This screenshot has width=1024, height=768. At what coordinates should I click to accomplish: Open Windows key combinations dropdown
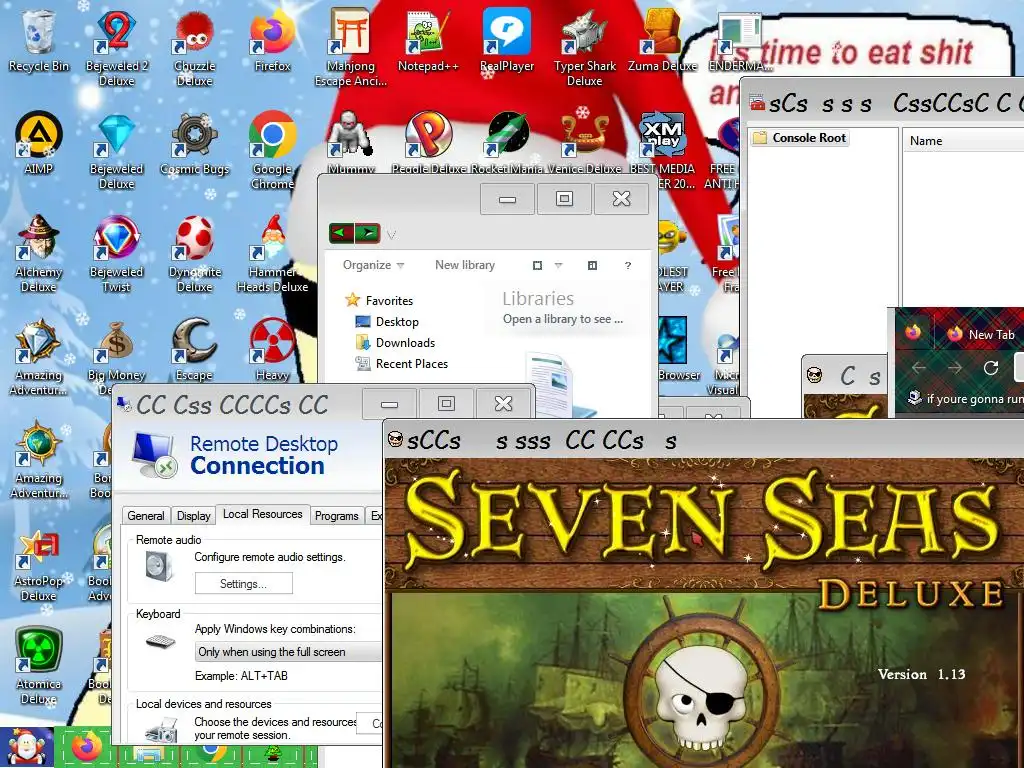[x=288, y=652]
